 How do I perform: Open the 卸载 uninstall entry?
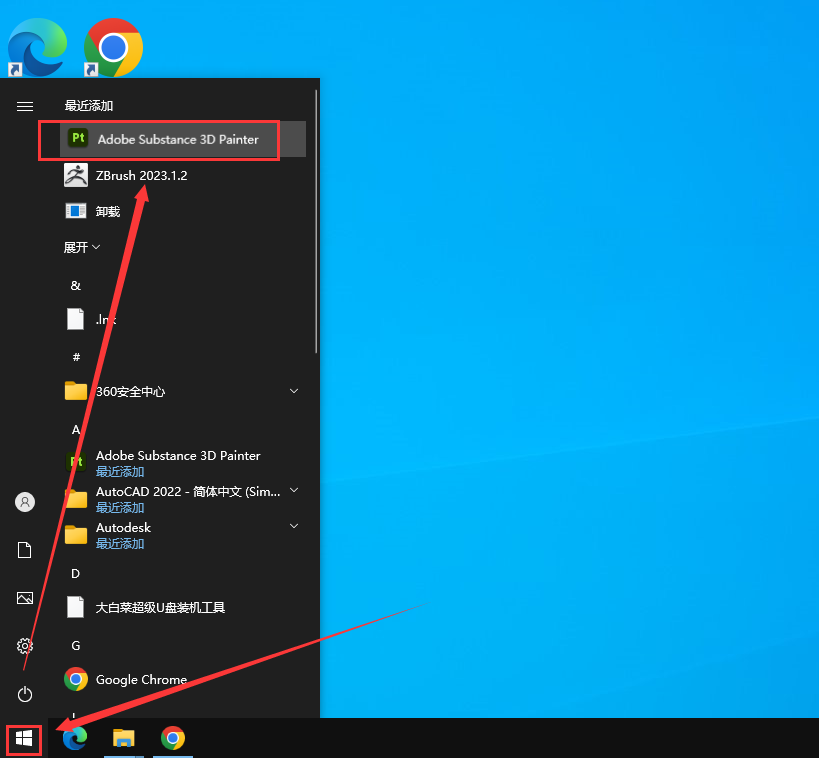pyautogui.click(x=183, y=212)
